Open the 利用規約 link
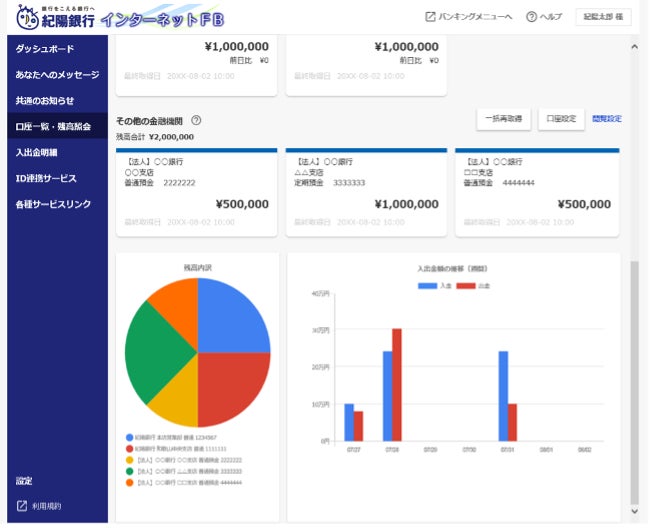 tap(47, 506)
